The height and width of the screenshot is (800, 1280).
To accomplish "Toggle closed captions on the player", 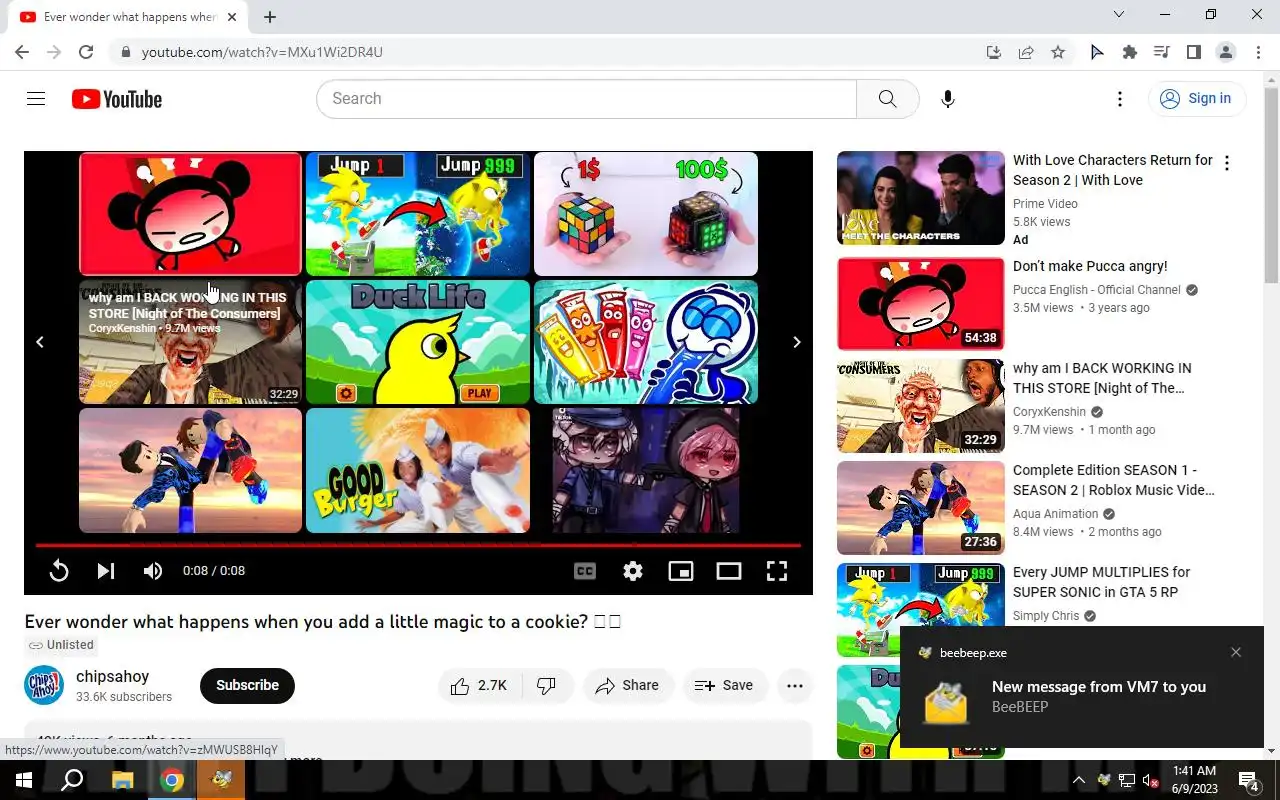I will pos(585,571).
